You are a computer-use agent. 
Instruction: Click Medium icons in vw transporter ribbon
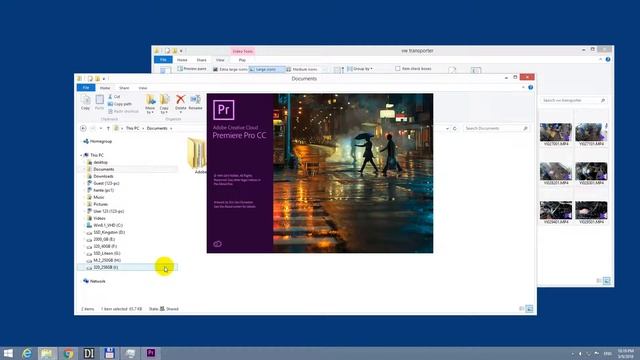302,69
